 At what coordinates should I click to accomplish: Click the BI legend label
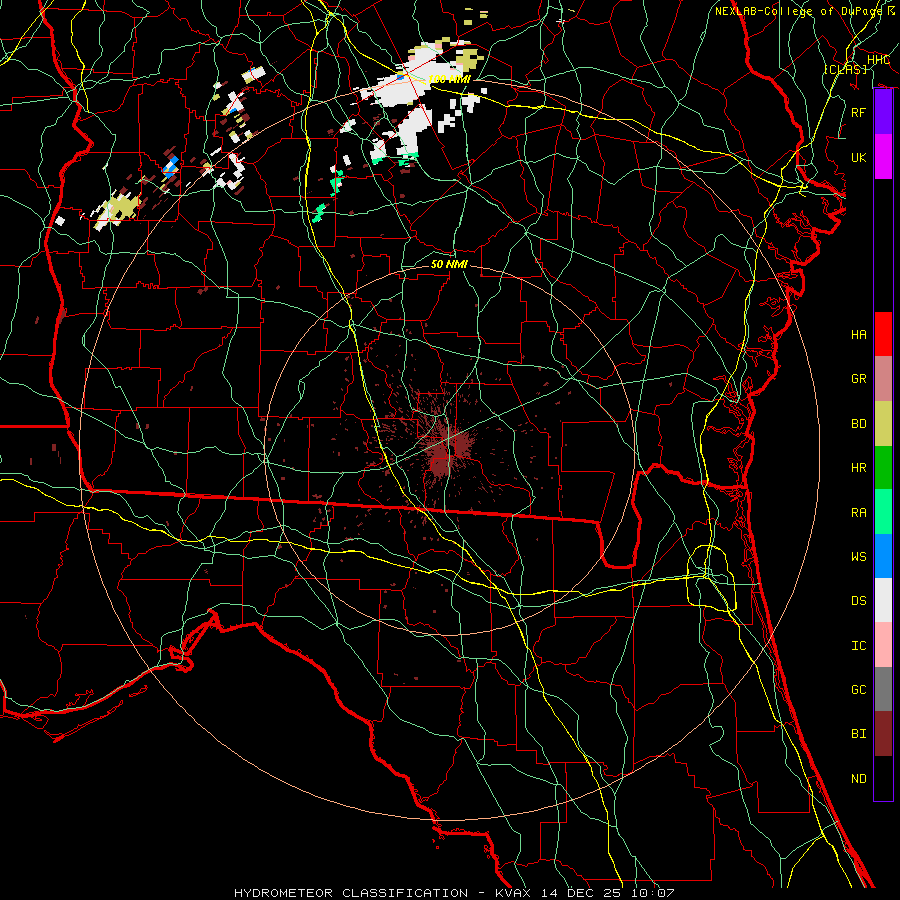pyautogui.click(x=859, y=734)
